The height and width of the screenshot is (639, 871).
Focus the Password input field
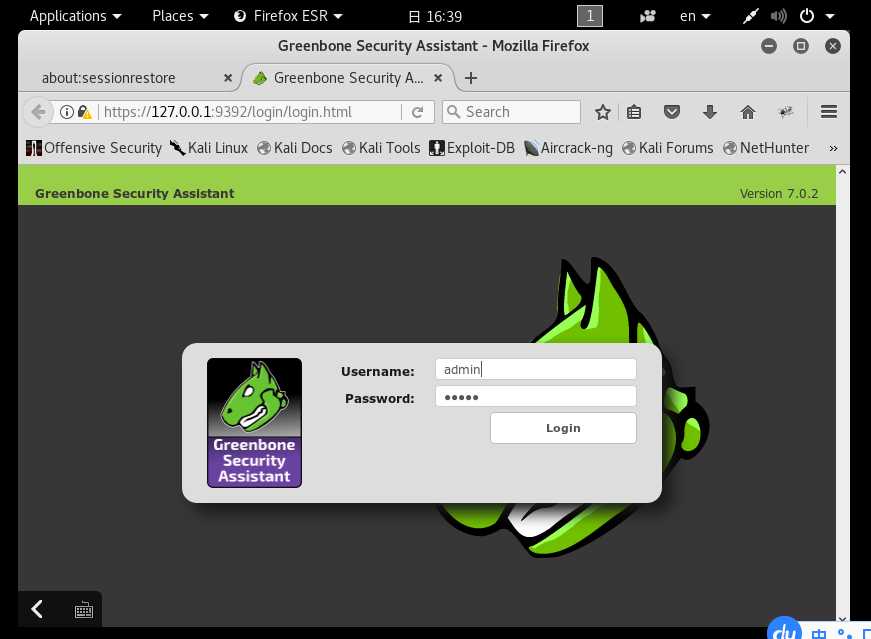point(535,397)
